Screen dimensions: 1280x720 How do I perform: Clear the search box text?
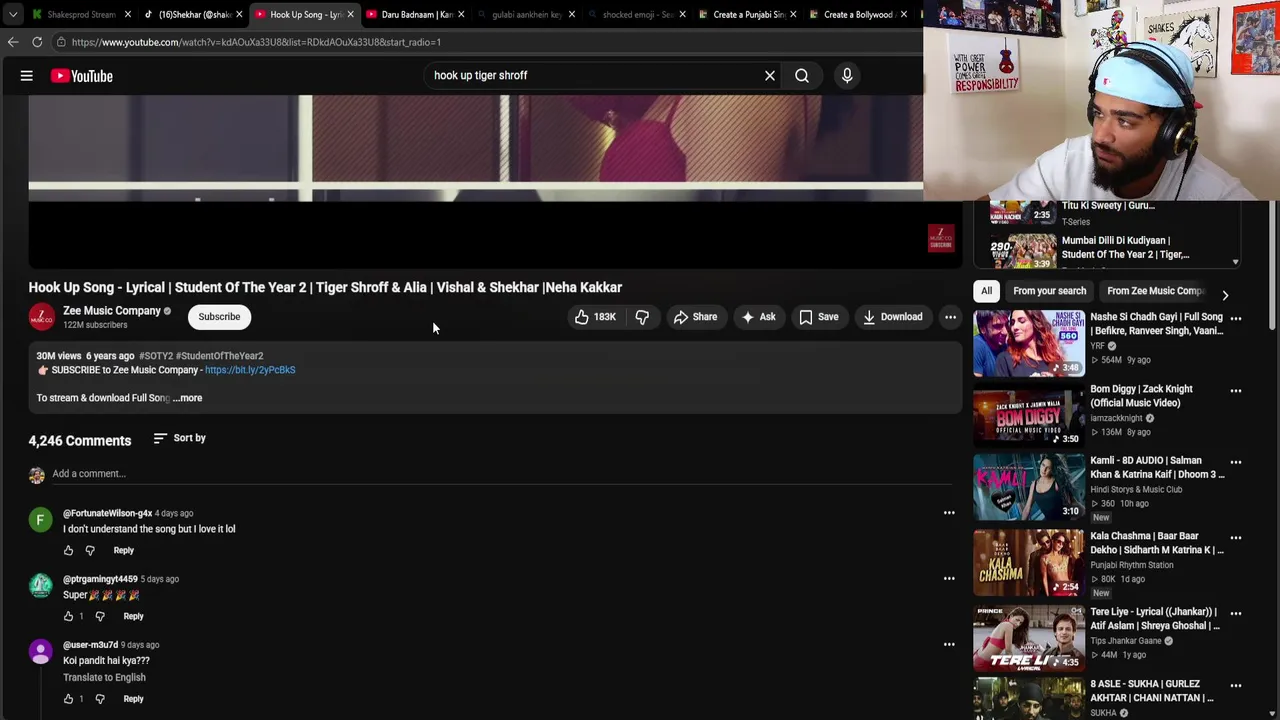(x=770, y=75)
